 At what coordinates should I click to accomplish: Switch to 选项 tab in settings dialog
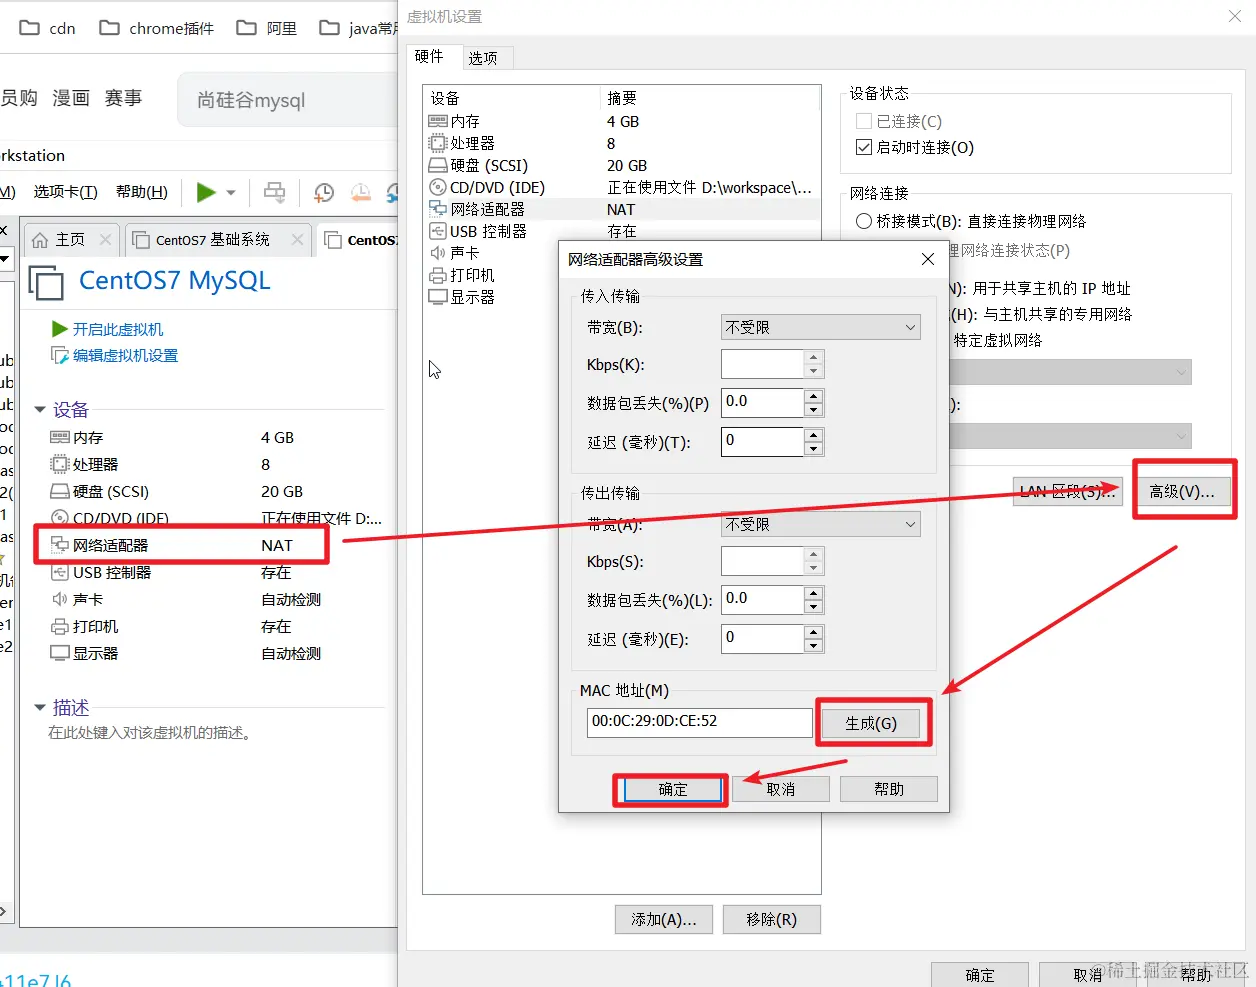(483, 58)
